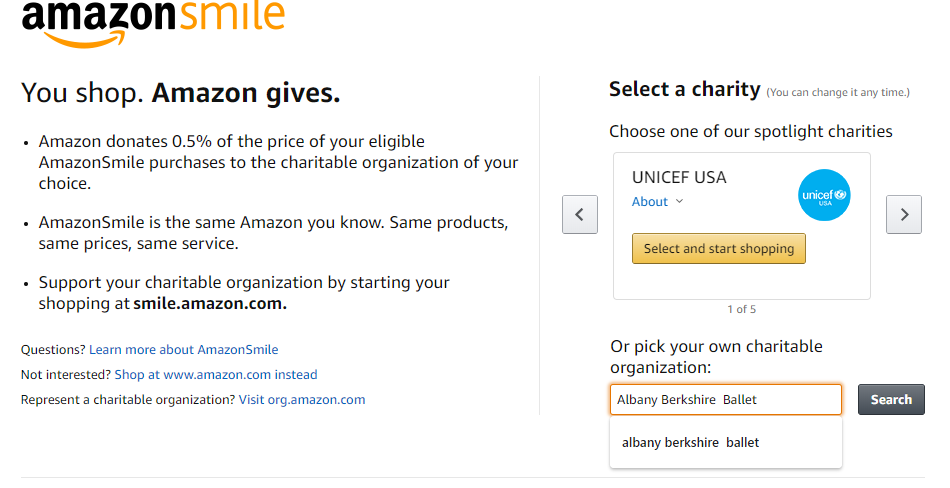Click the You can change it any time note
Viewport: 950px width, 488px height.
pos(838,93)
